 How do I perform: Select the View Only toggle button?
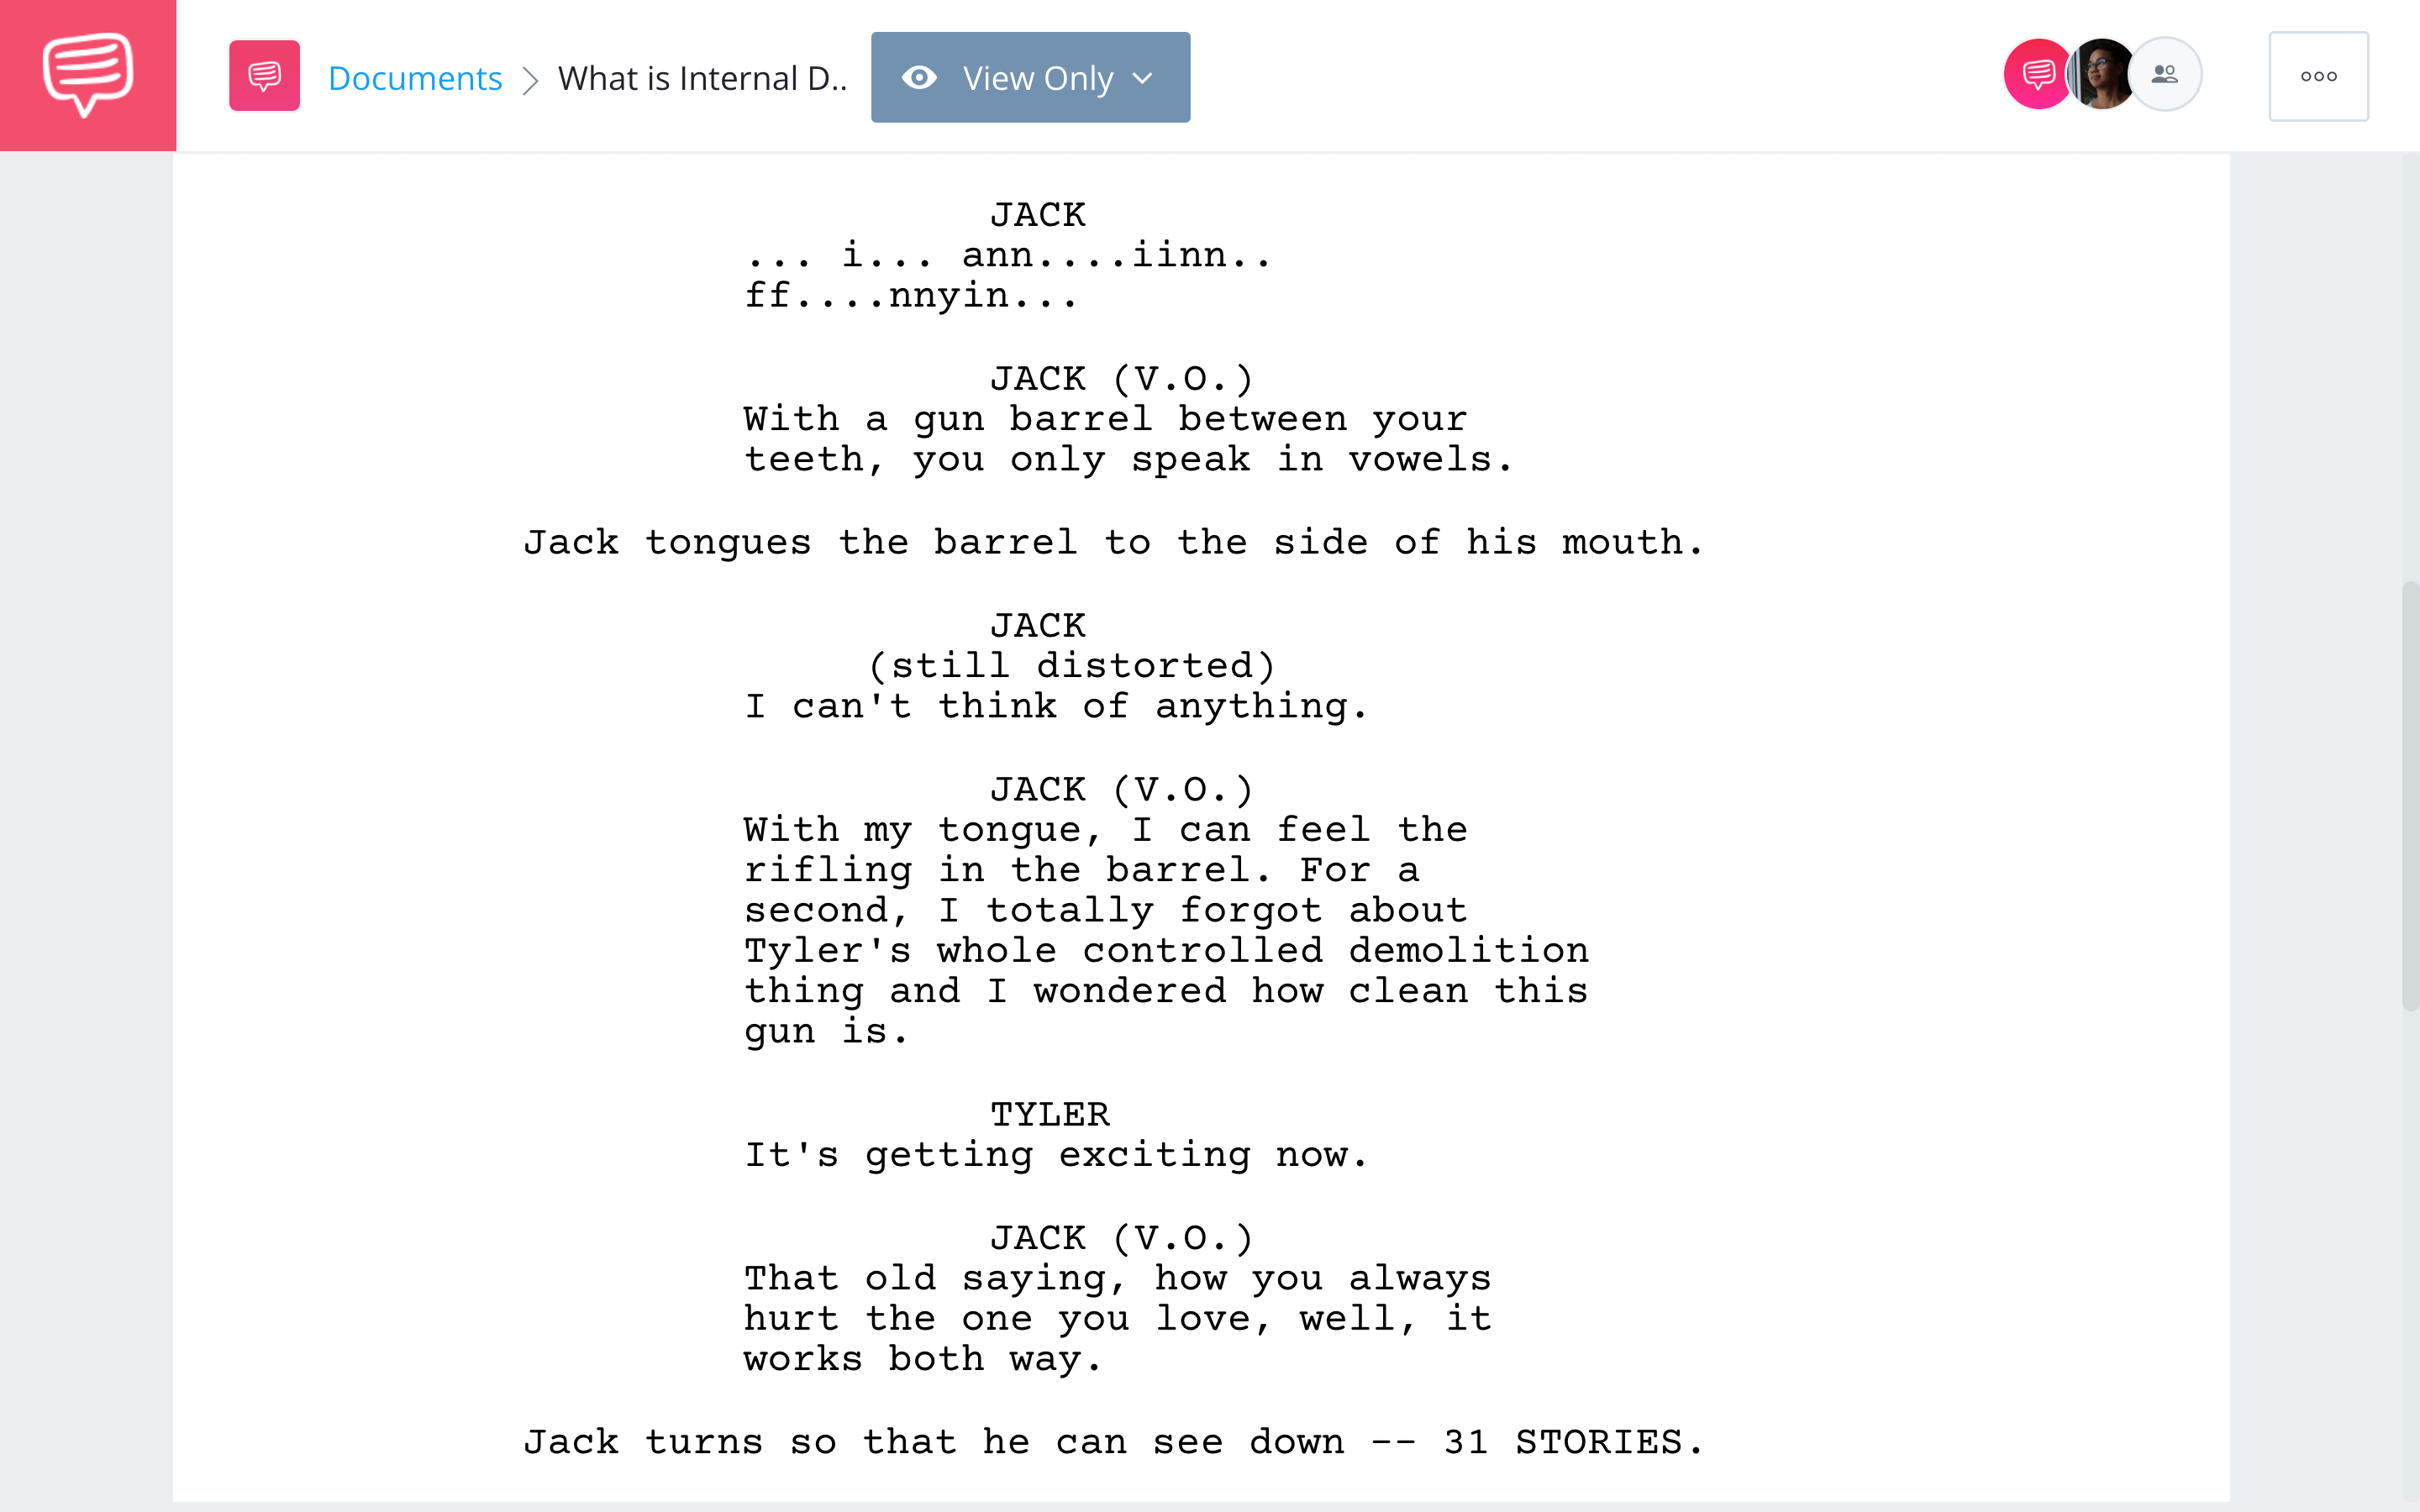[x=1029, y=76]
